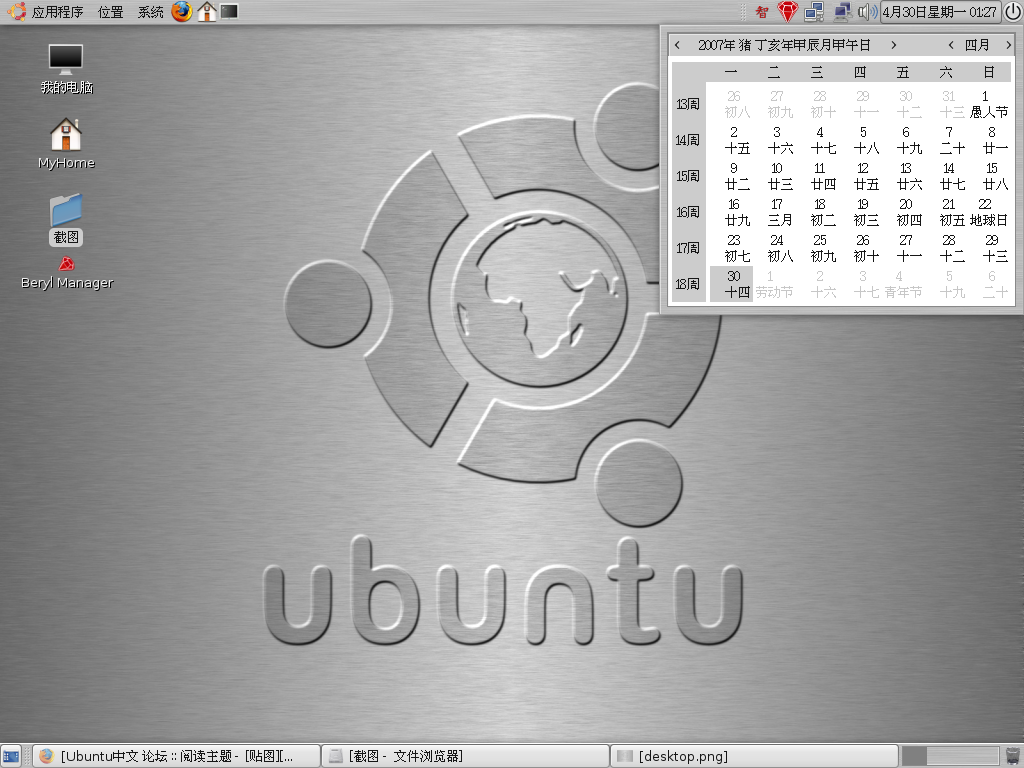Open the 位置 menu
1024x768 pixels.
click(110, 12)
